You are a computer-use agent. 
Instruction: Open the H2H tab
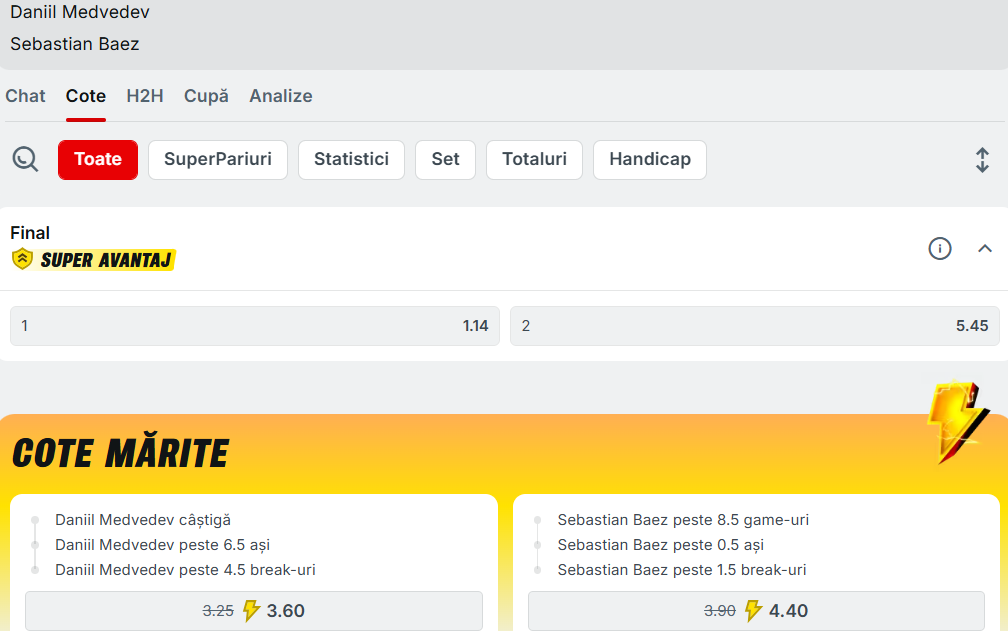click(x=145, y=96)
